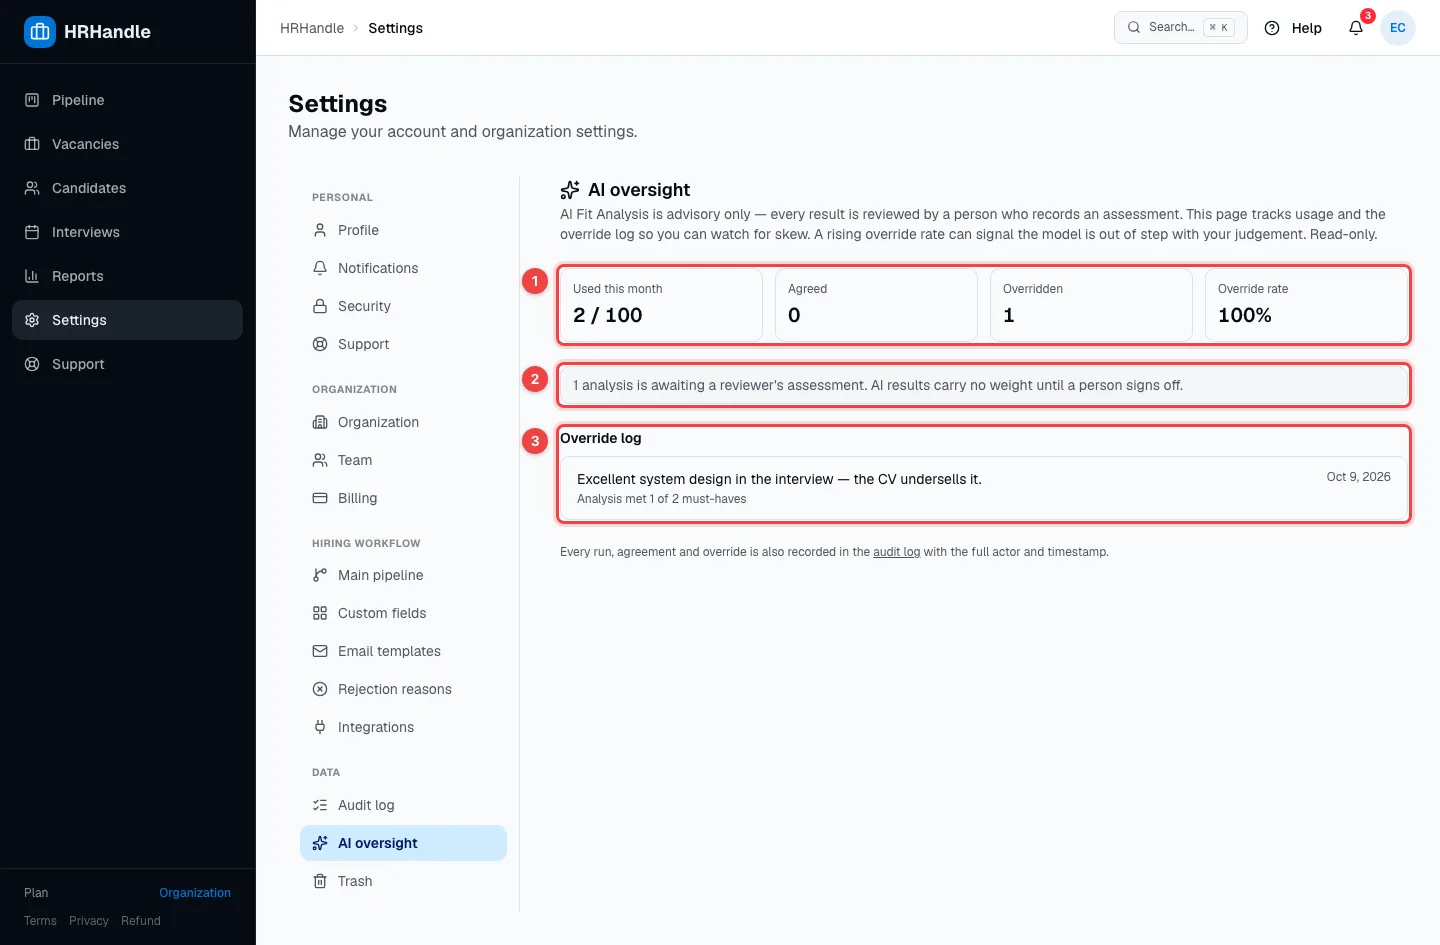Open the audit log link
This screenshot has width=1440, height=945.
coord(896,552)
